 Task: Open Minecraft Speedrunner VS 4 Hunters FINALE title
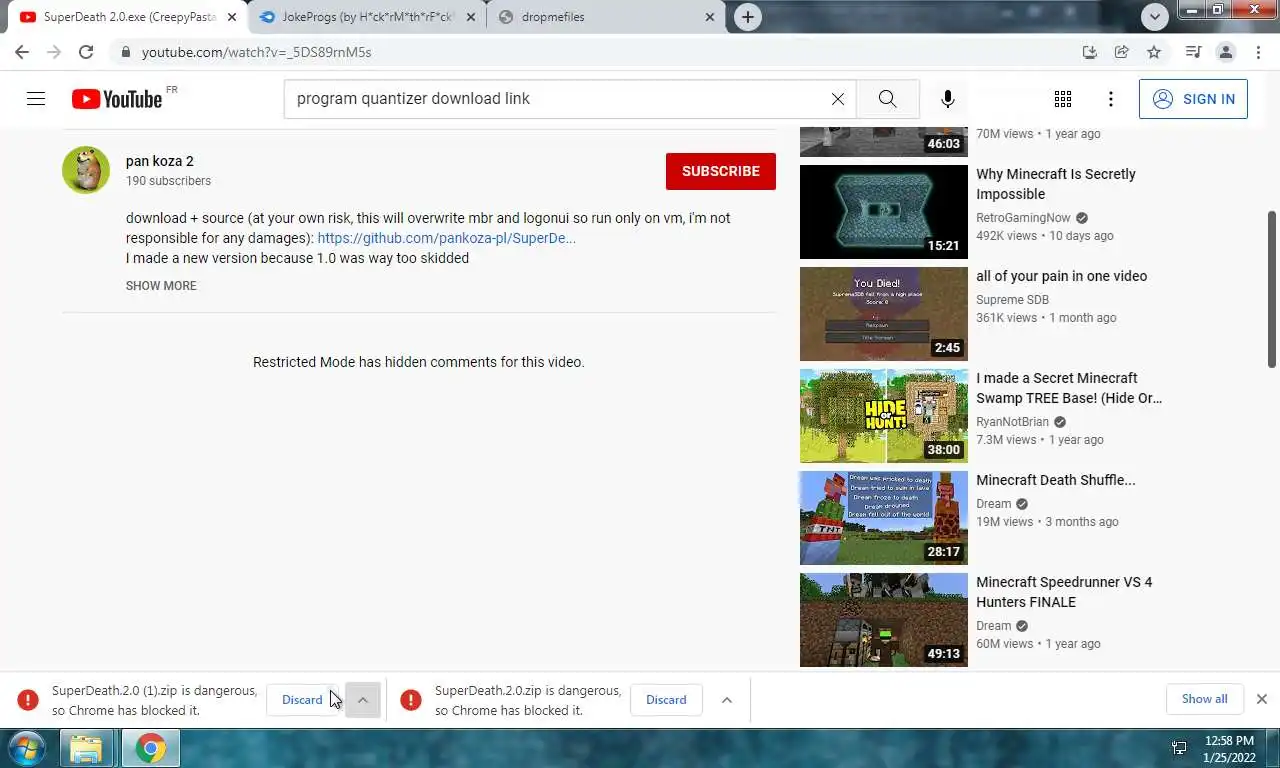(1064, 592)
